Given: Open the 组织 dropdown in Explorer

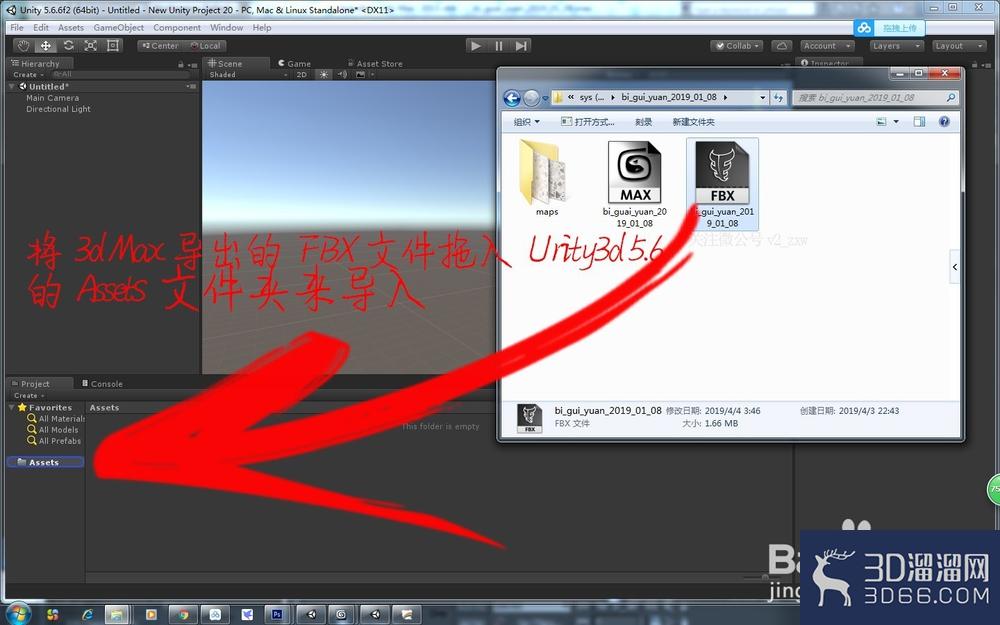Looking at the screenshot, I should pyautogui.click(x=526, y=122).
